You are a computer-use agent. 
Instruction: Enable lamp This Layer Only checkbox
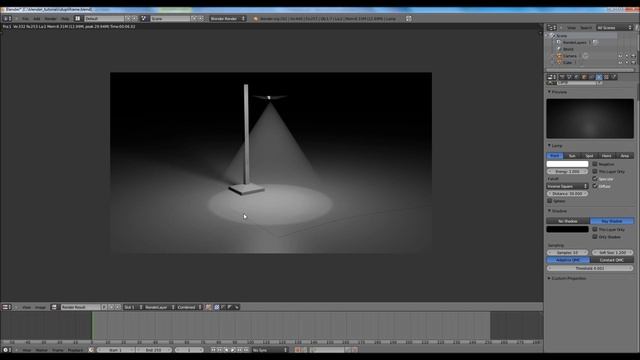point(595,171)
